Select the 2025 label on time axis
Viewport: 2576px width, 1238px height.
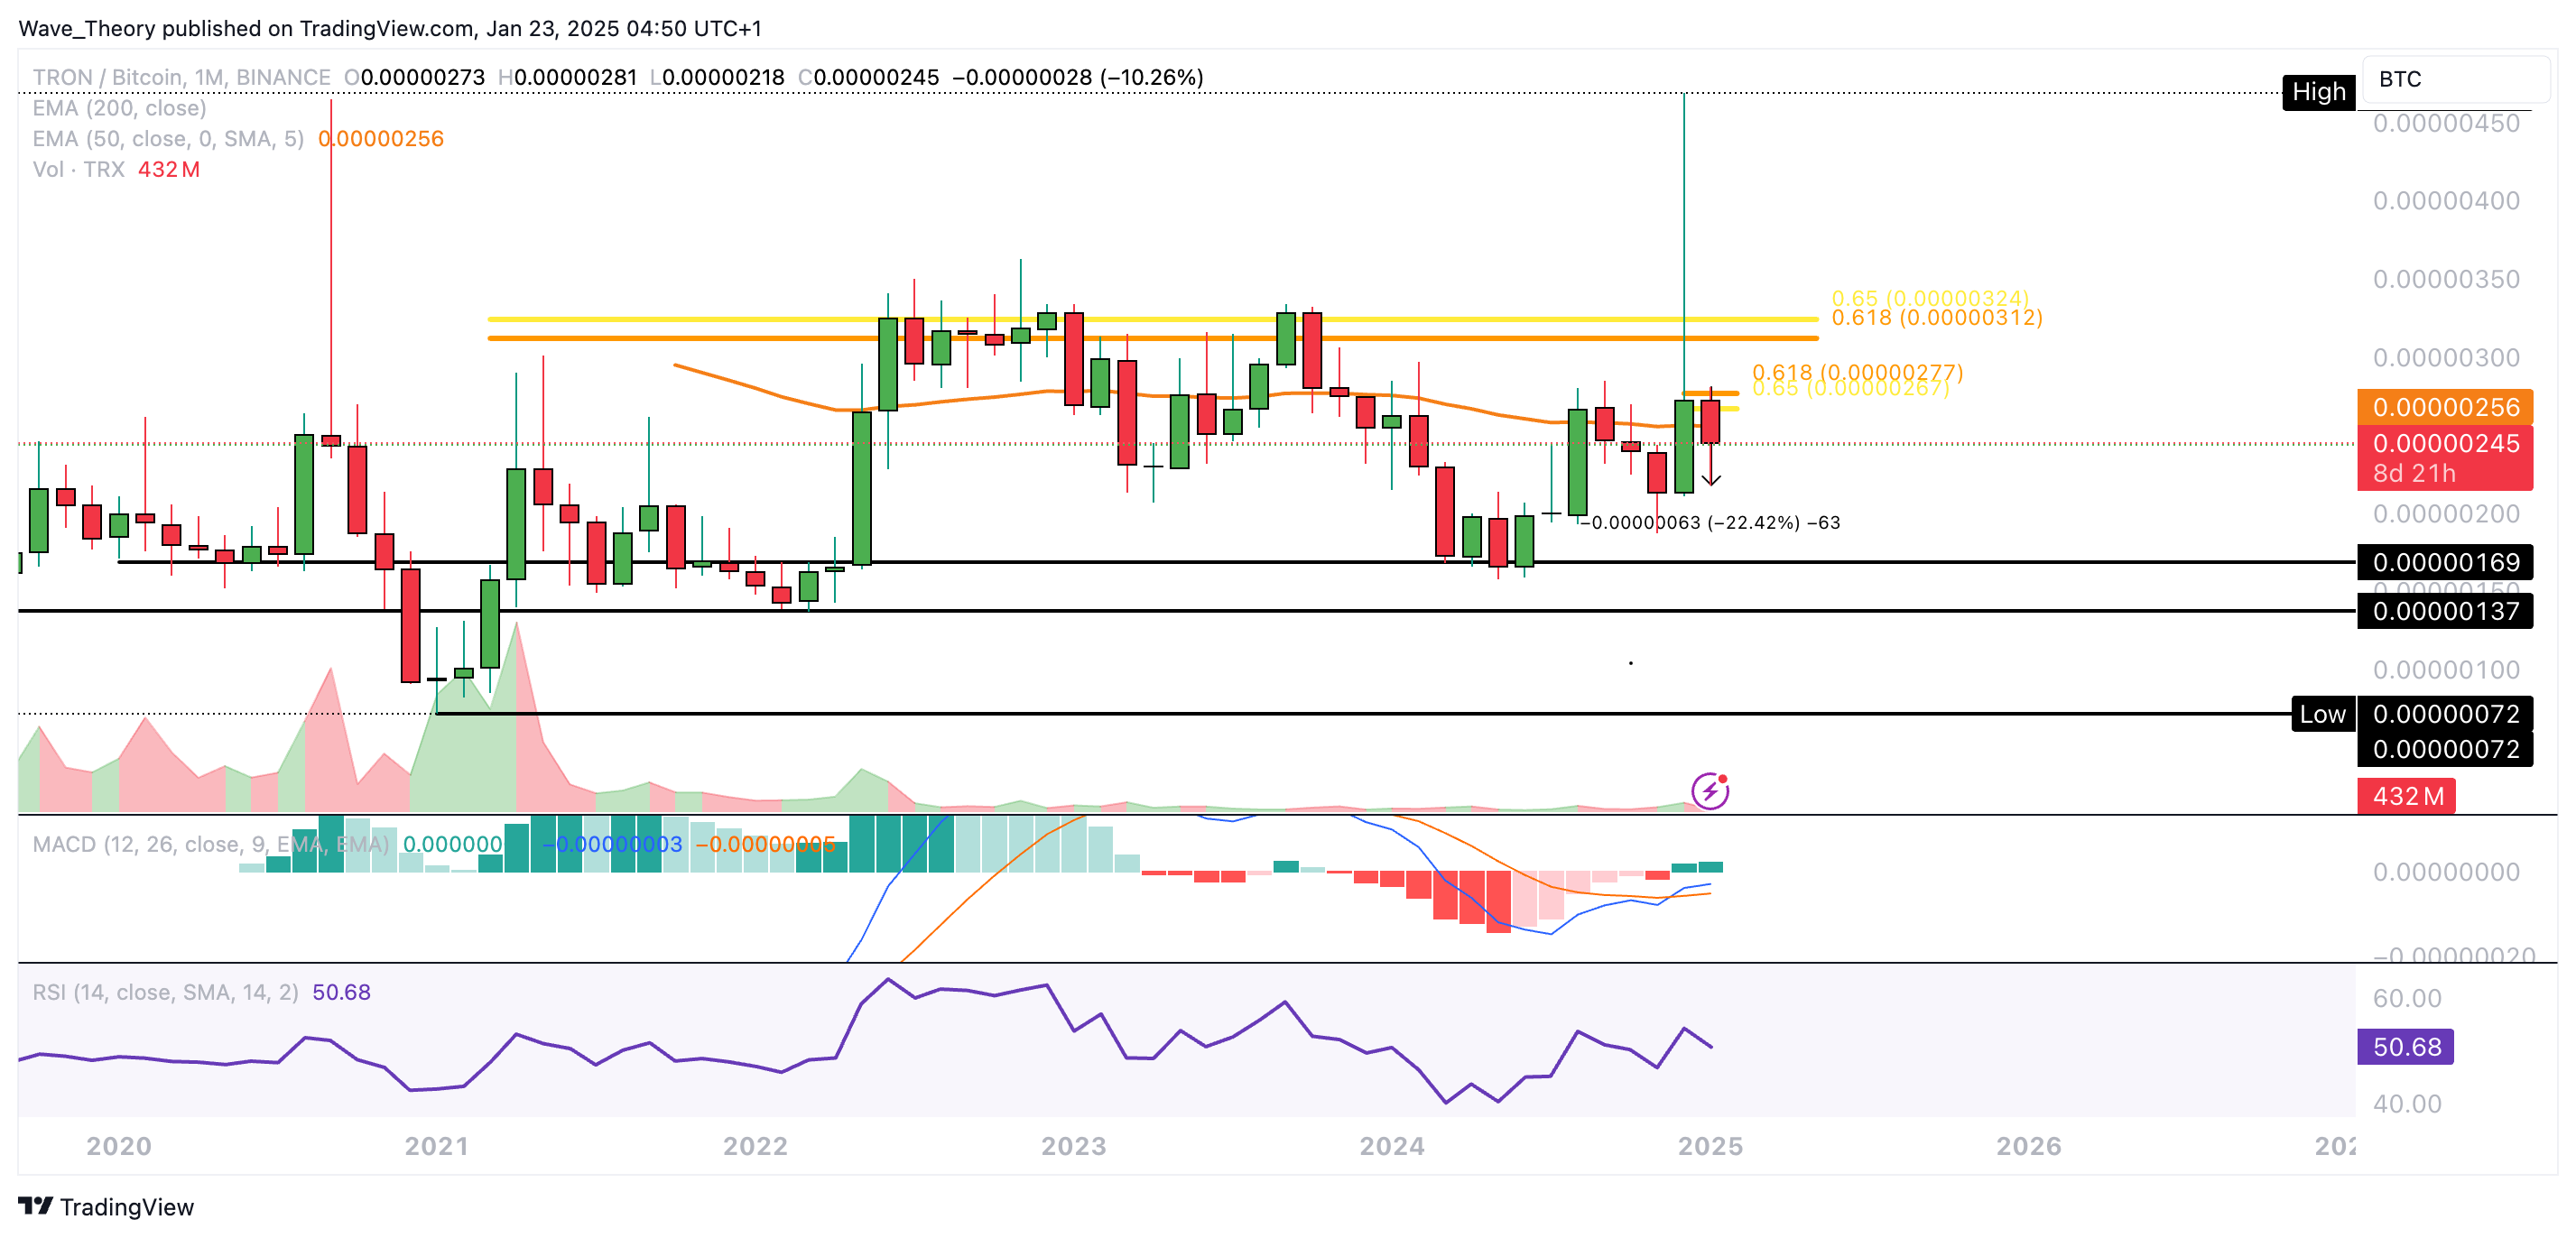click(x=1710, y=1146)
